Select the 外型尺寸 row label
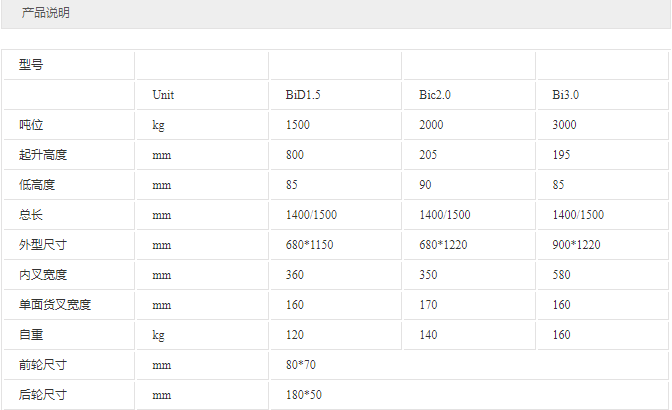The height and width of the screenshot is (410, 672). point(42,245)
